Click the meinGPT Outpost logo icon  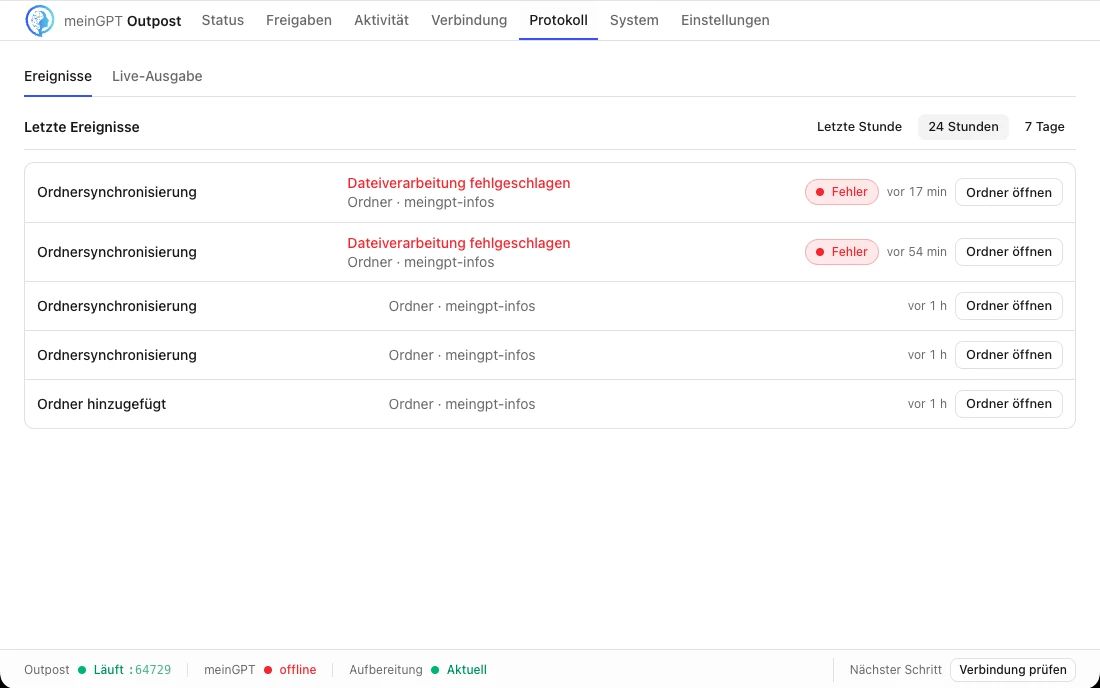point(39,20)
